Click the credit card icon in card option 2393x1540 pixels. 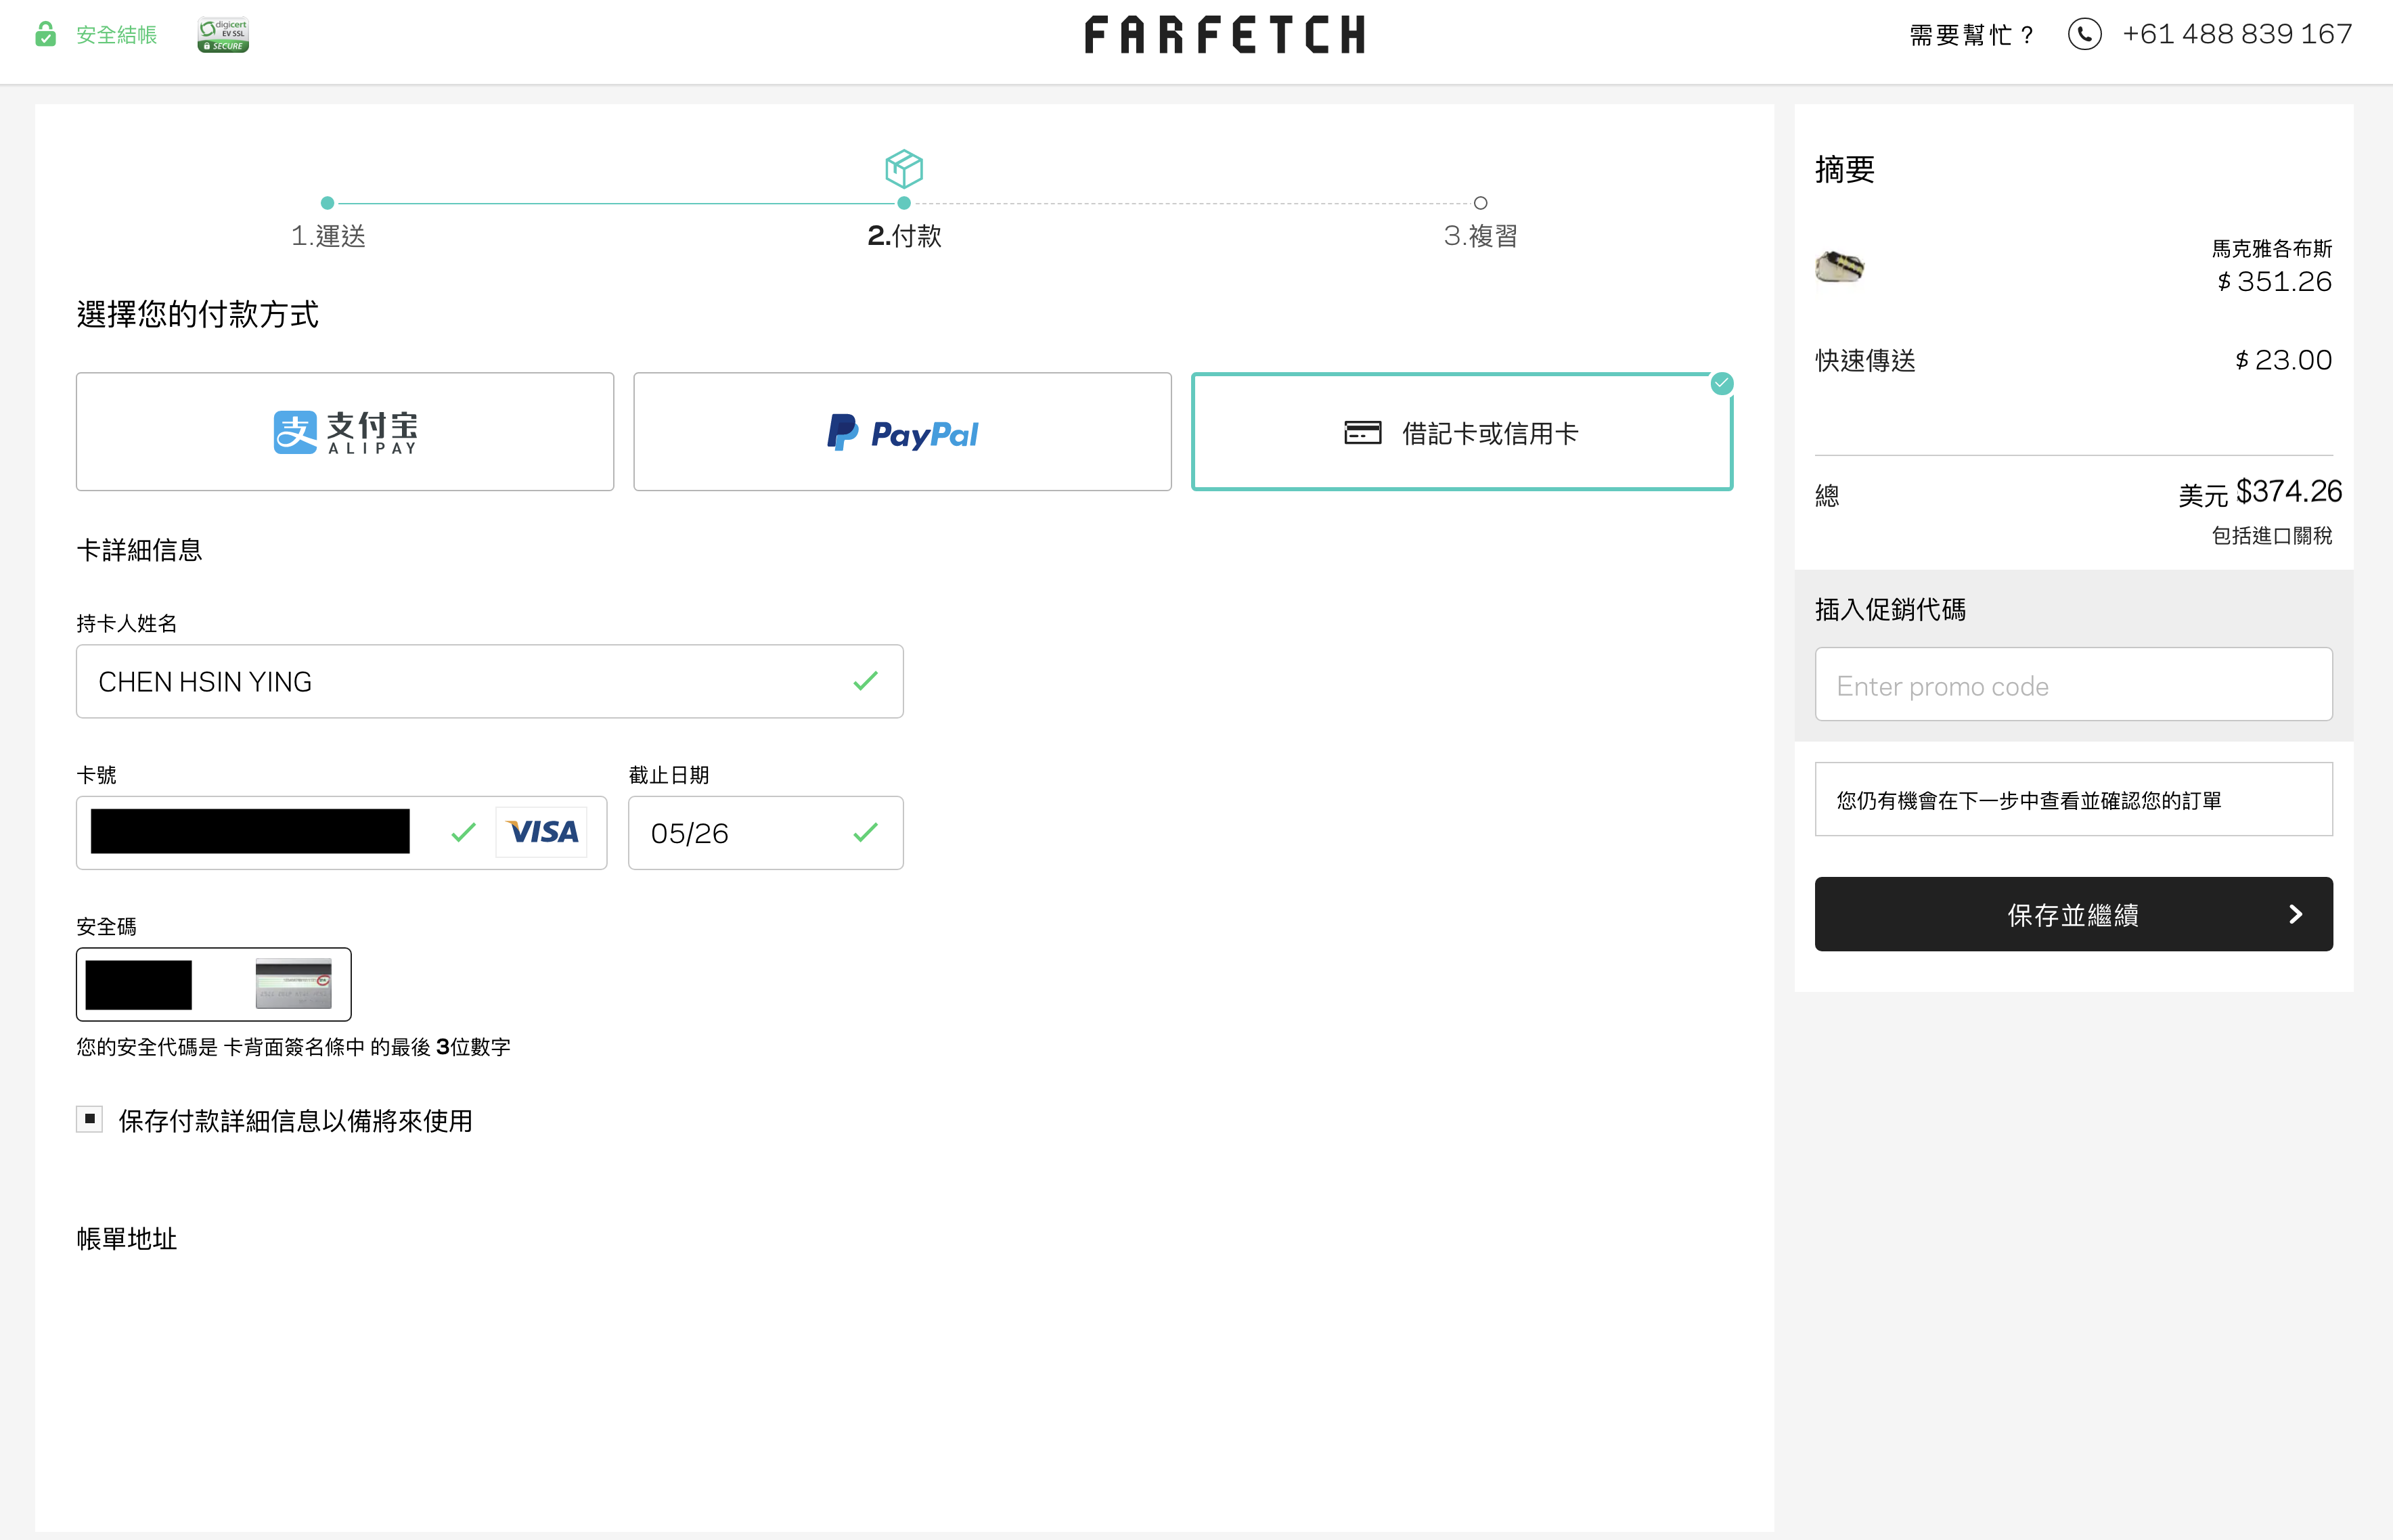coord(1362,433)
